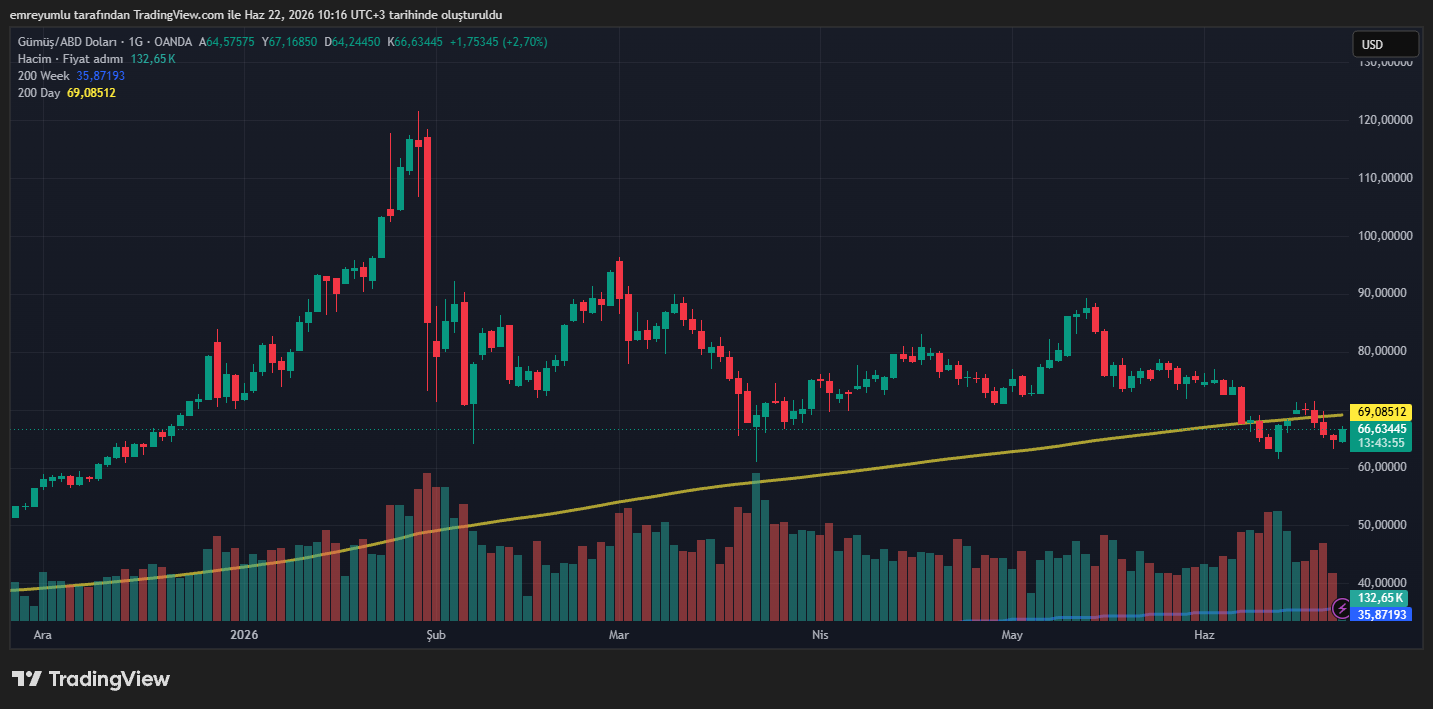Click the TradingView logo icon

click(x=27, y=679)
